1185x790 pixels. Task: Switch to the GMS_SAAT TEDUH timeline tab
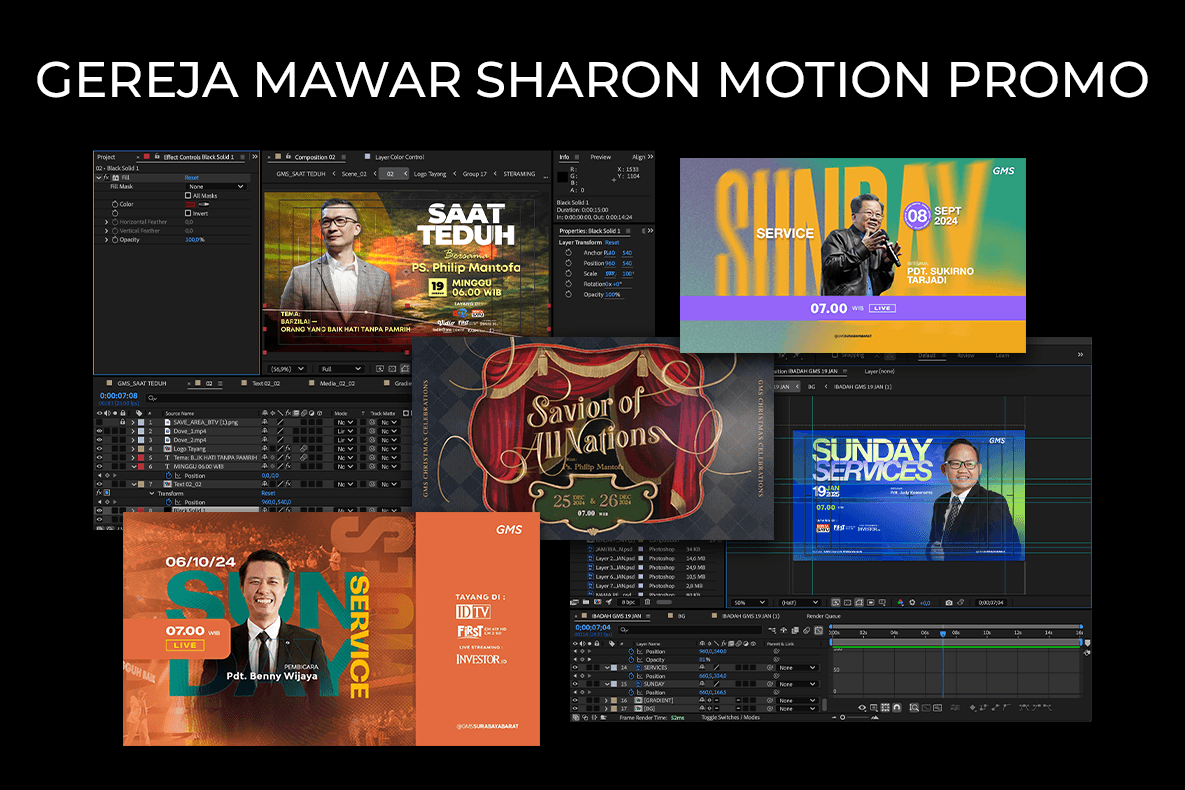pos(142,383)
